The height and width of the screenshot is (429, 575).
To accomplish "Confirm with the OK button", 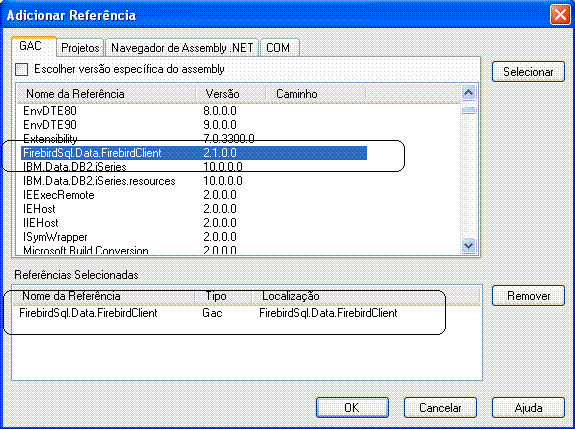I will coord(352,407).
